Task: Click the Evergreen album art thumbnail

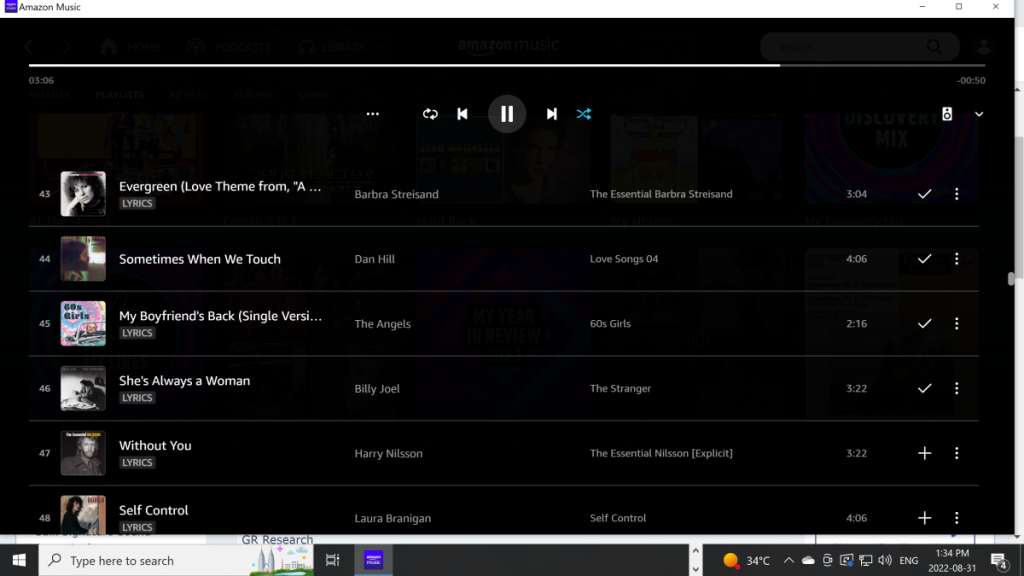Action: [x=83, y=194]
